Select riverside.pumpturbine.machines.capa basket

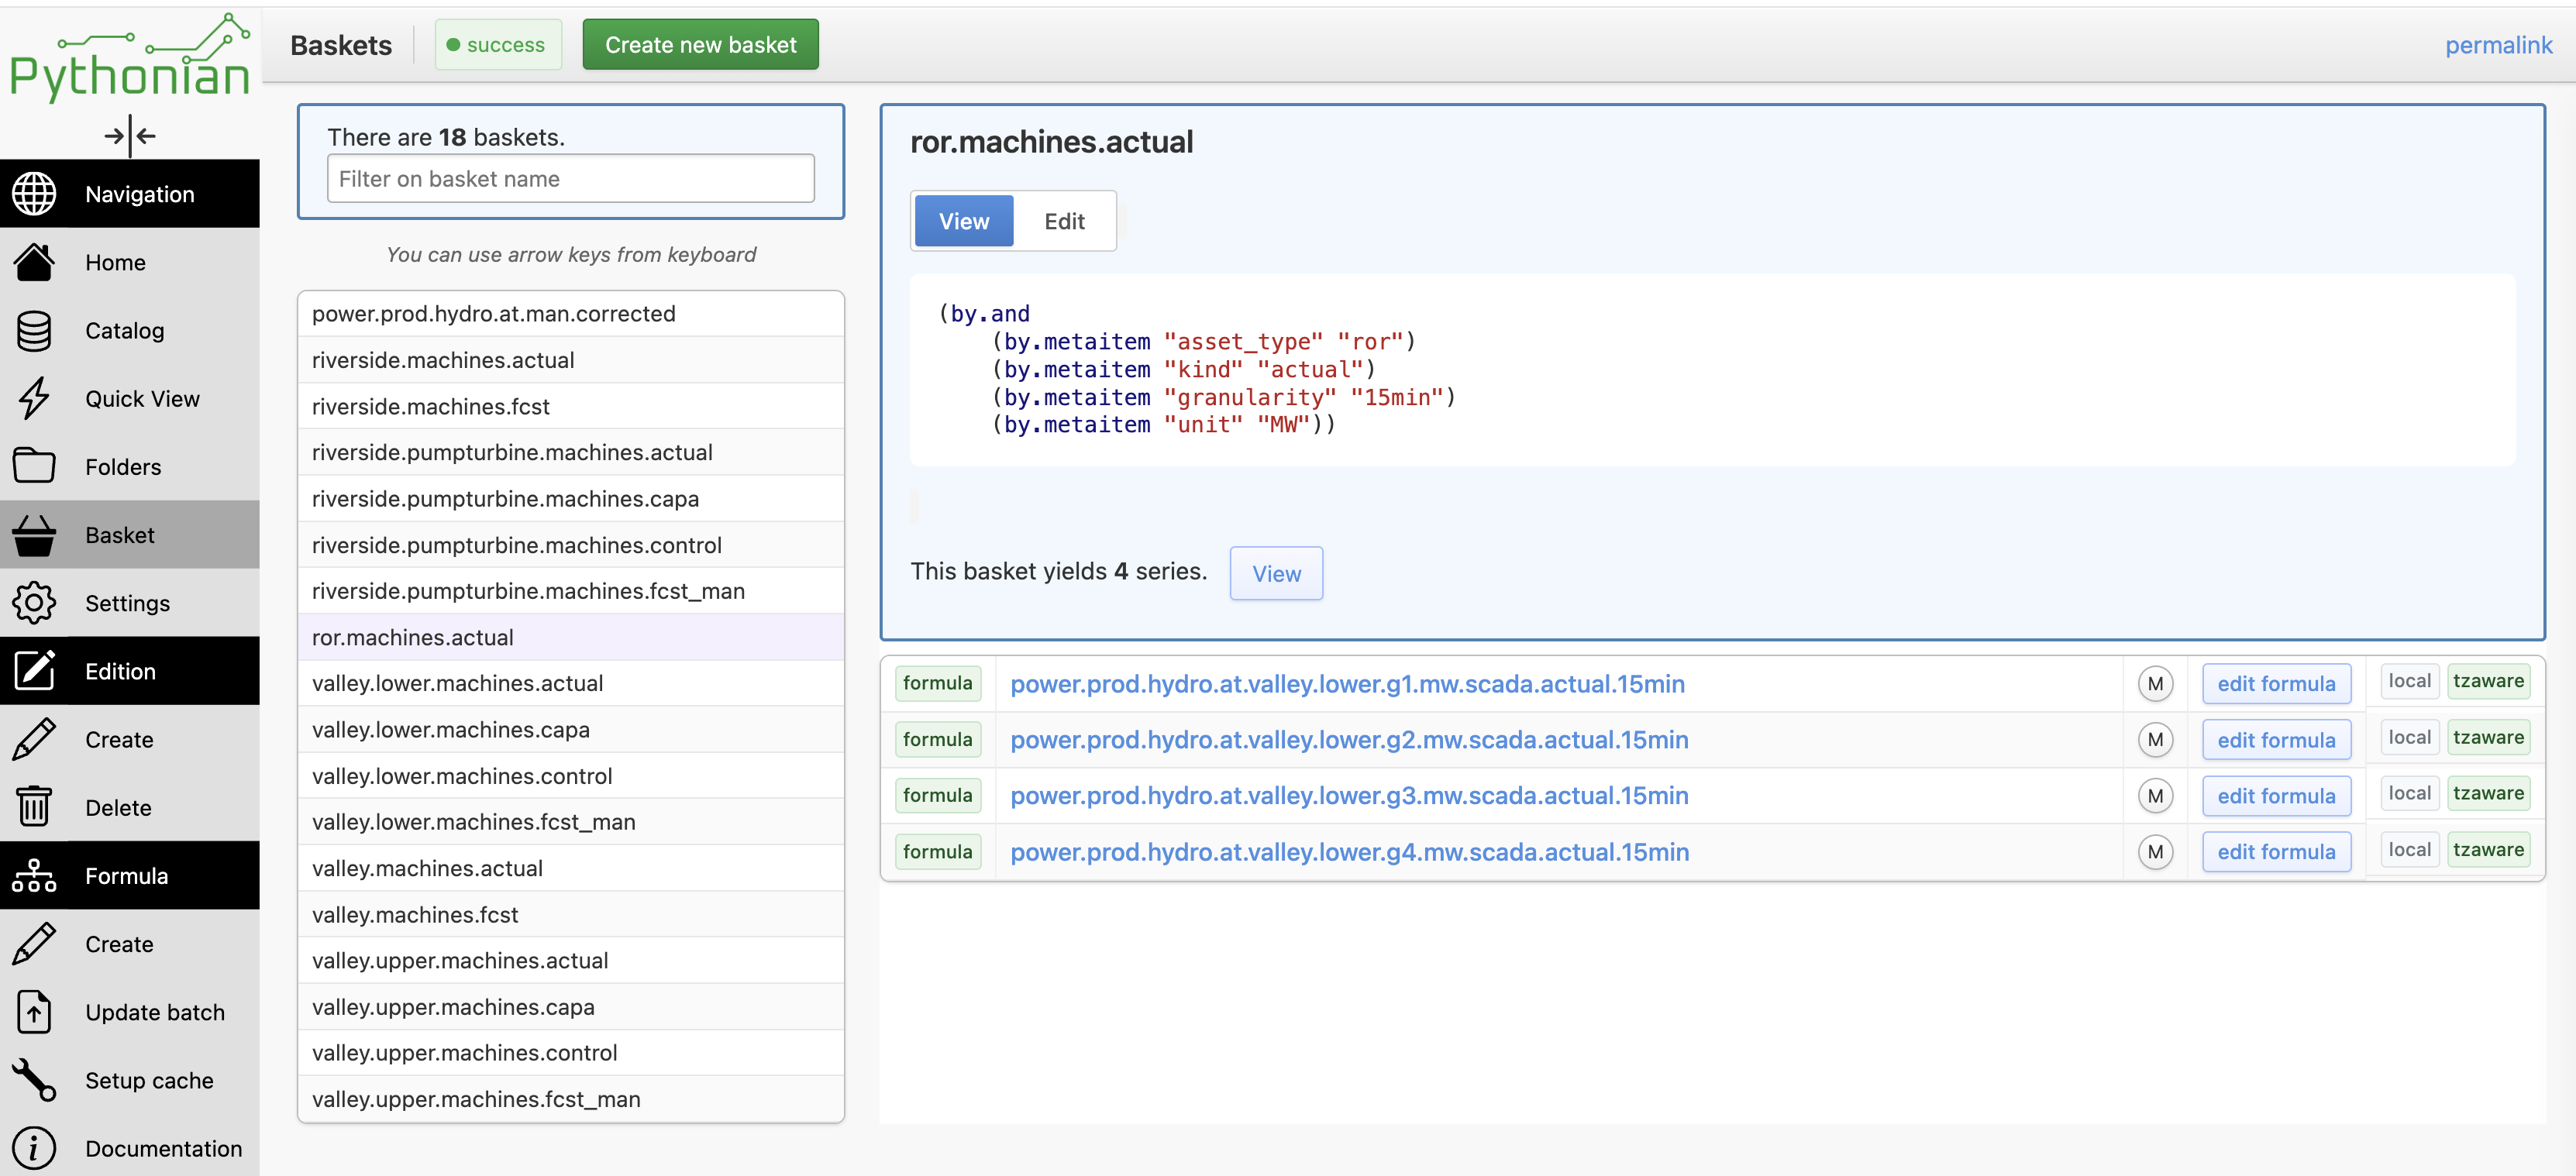(570, 498)
